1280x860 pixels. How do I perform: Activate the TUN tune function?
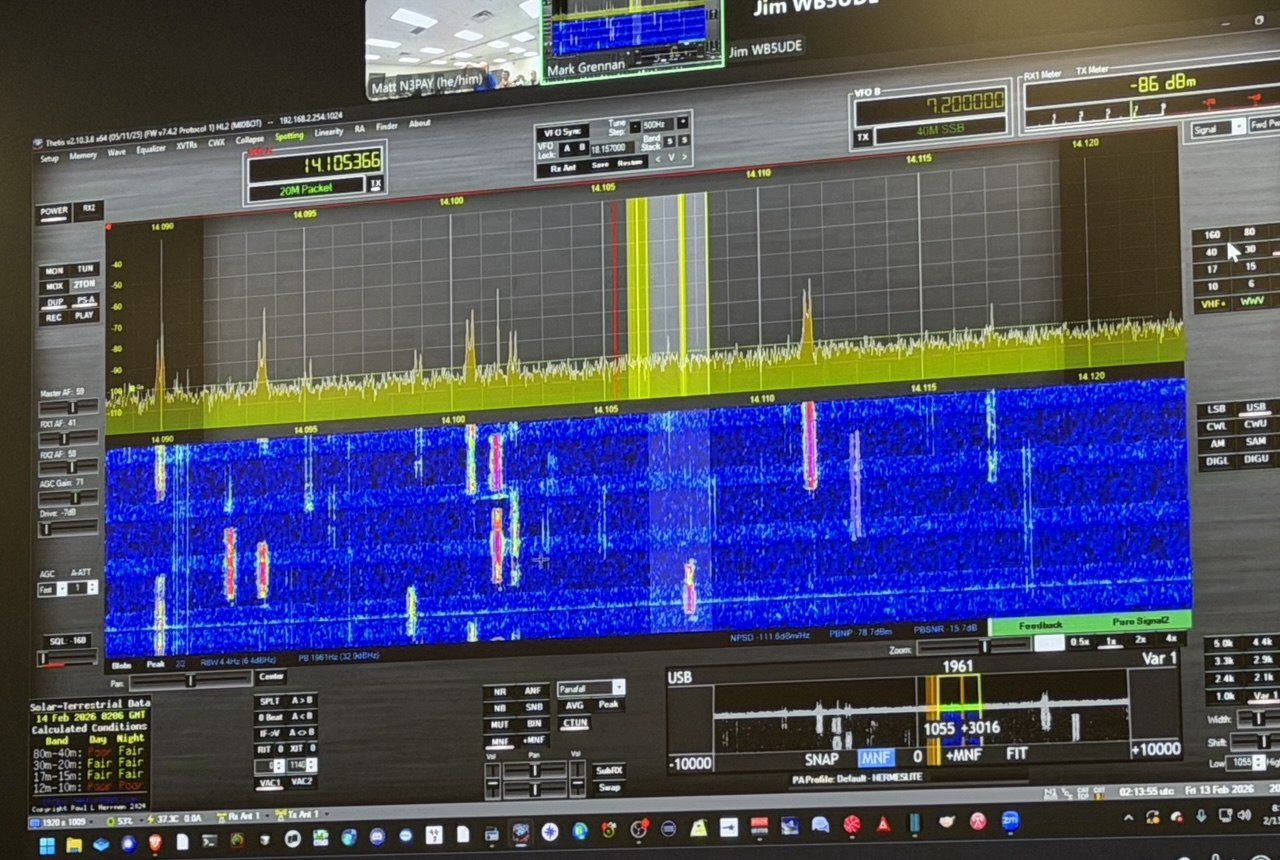(x=88, y=268)
